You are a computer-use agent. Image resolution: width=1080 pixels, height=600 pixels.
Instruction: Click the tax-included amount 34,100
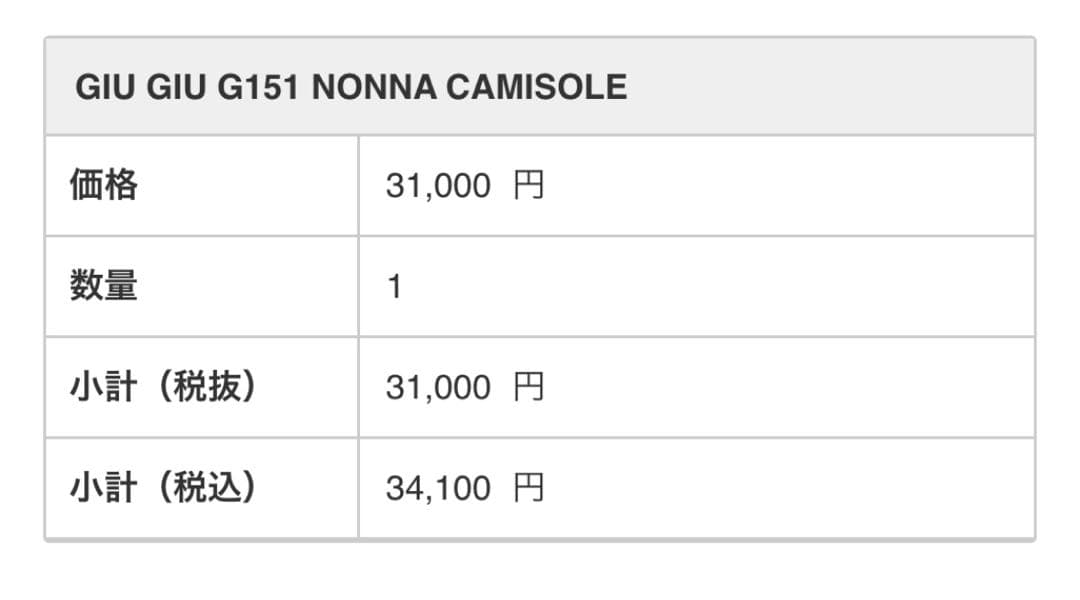(438, 489)
